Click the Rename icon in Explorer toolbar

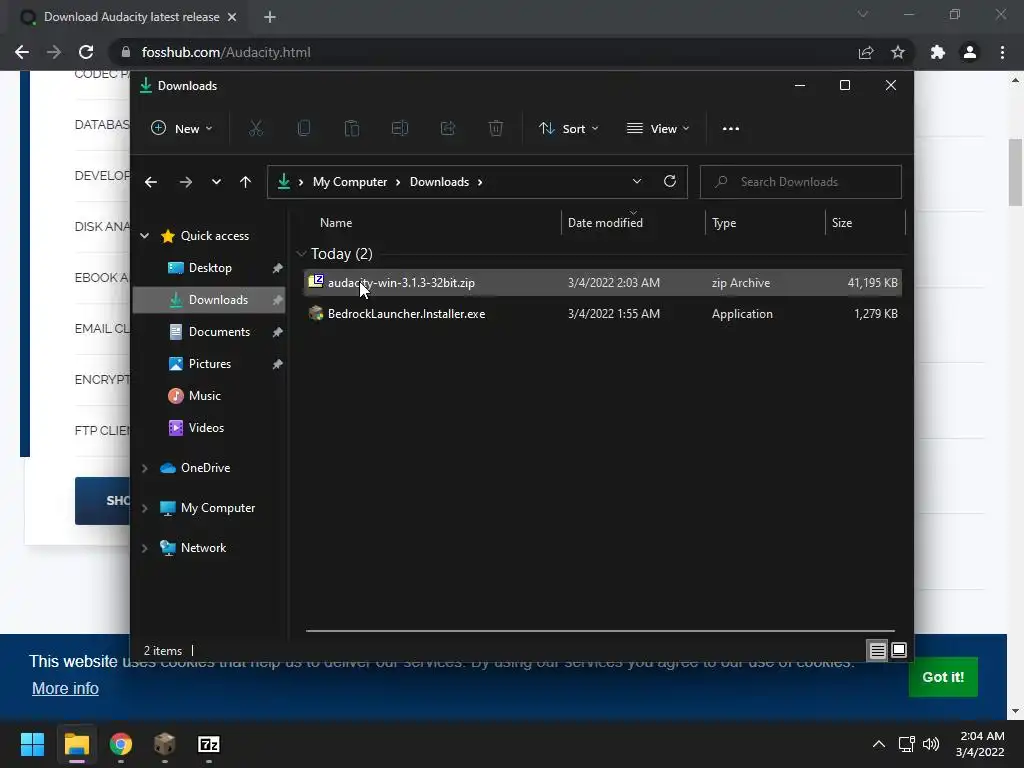(x=400, y=129)
